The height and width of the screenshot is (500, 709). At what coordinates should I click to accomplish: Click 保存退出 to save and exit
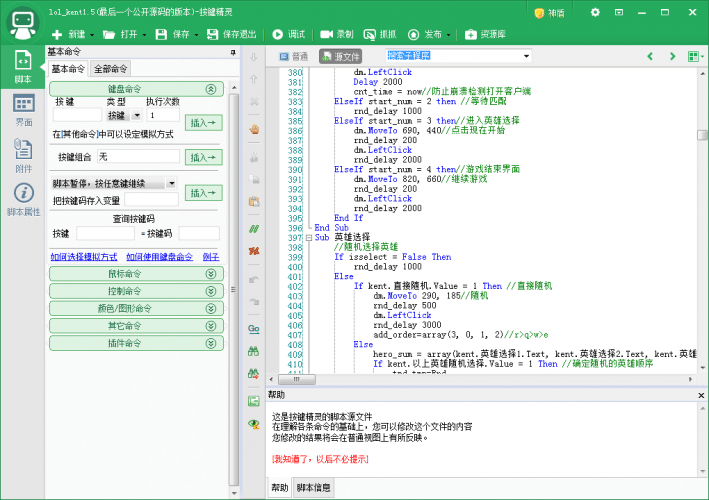tap(231, 34)
